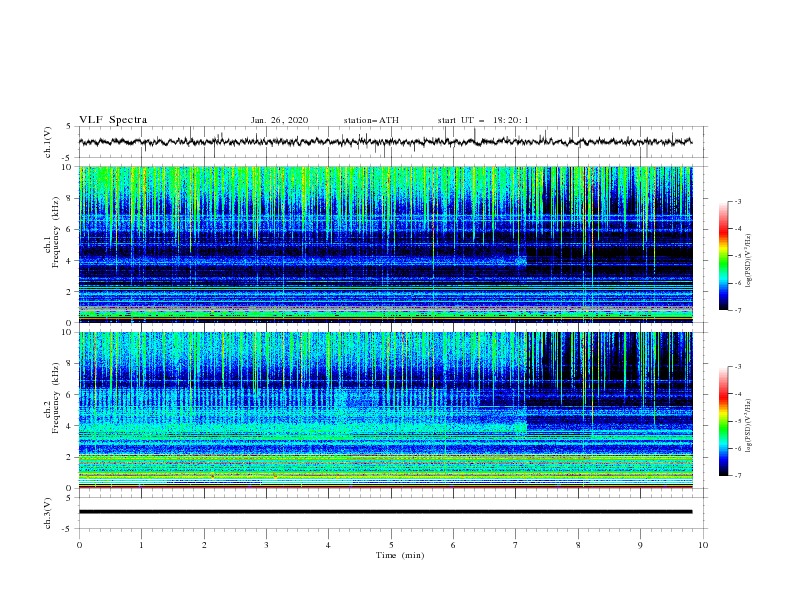Click the "5" tick on the ch.1(V) axis
Image resolution: width=792 pixels, height=612 pixels.
pyautogui.click(x=69, y=126)
